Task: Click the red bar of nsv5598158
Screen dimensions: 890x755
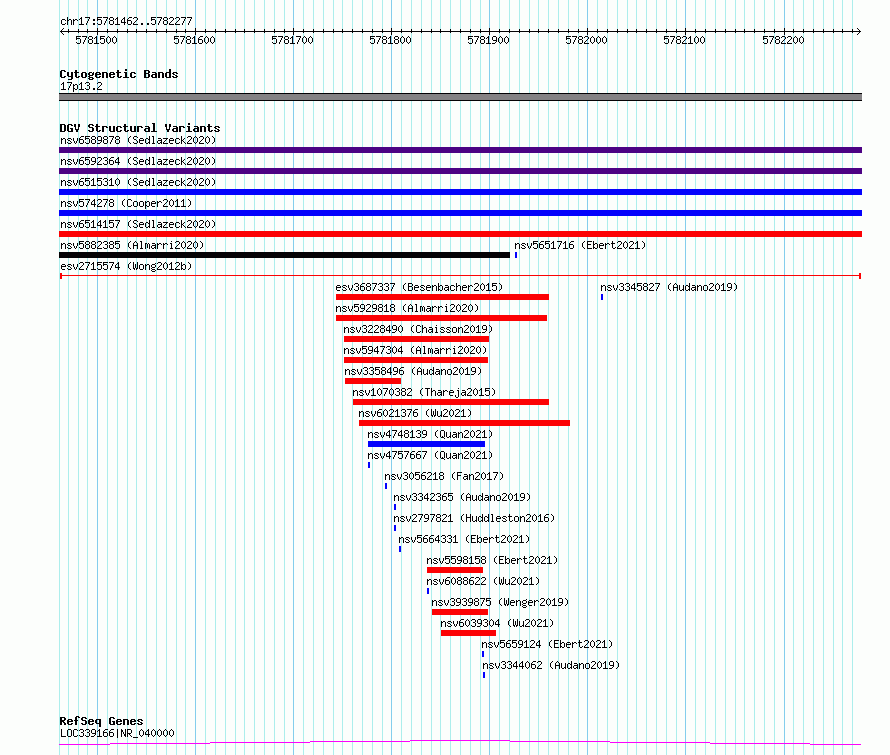Action: 455,570
